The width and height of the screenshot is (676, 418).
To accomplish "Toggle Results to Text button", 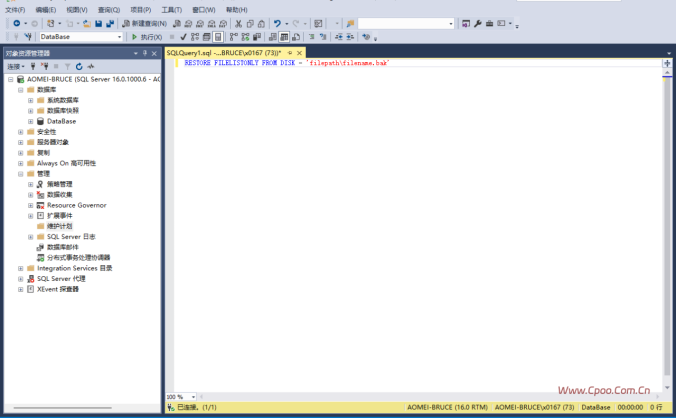I will [x=272, y=37].
